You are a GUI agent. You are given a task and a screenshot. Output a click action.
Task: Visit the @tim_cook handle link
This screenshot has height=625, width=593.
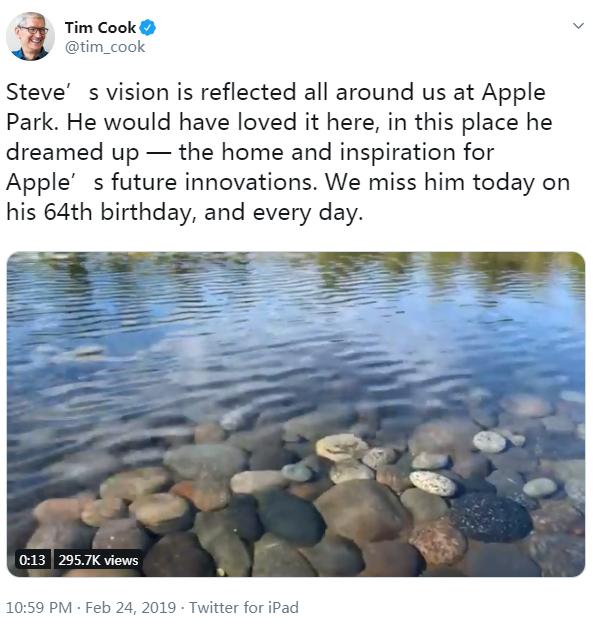[105, 47]
